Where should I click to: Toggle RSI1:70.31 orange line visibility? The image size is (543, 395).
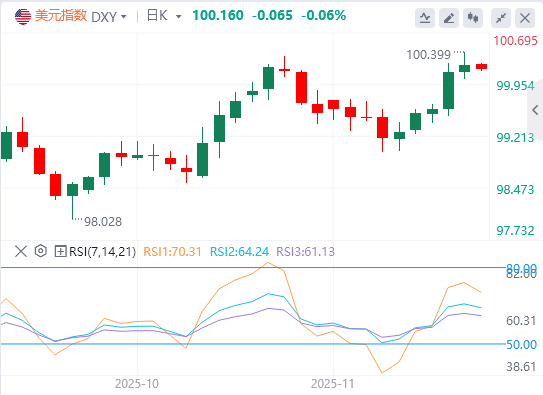(x=172, y=251)
